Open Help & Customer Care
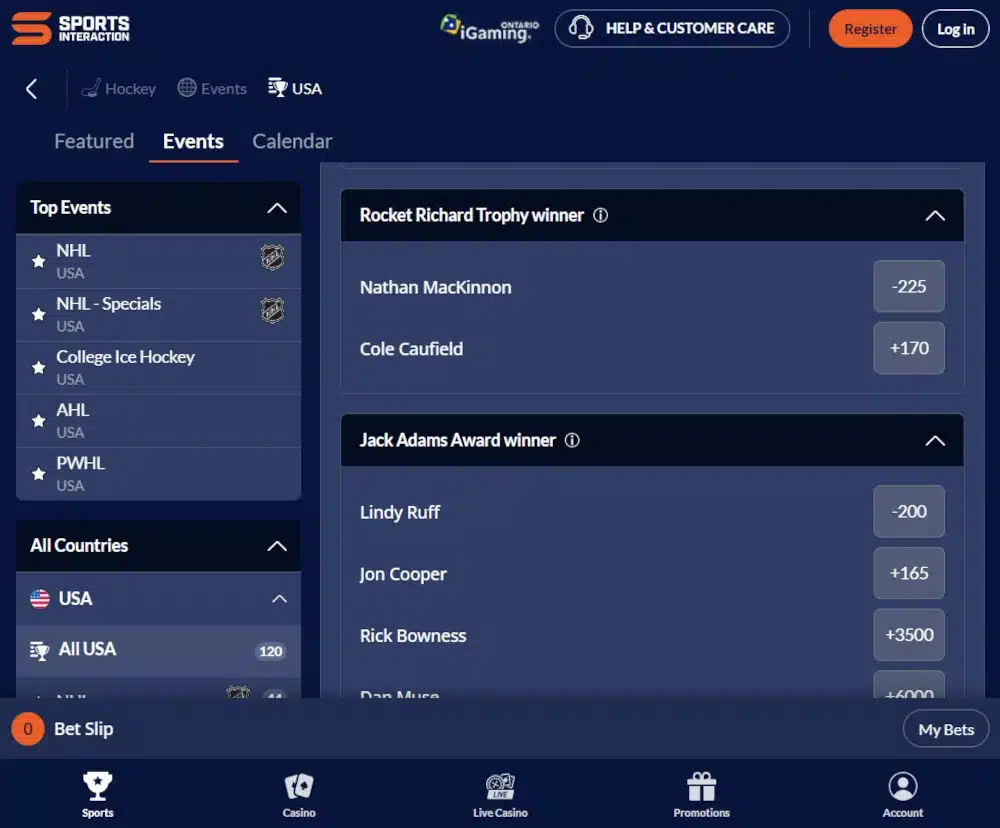Image resolution: width=1000 pixels, height=828 pixels. [x=672, y=29]
